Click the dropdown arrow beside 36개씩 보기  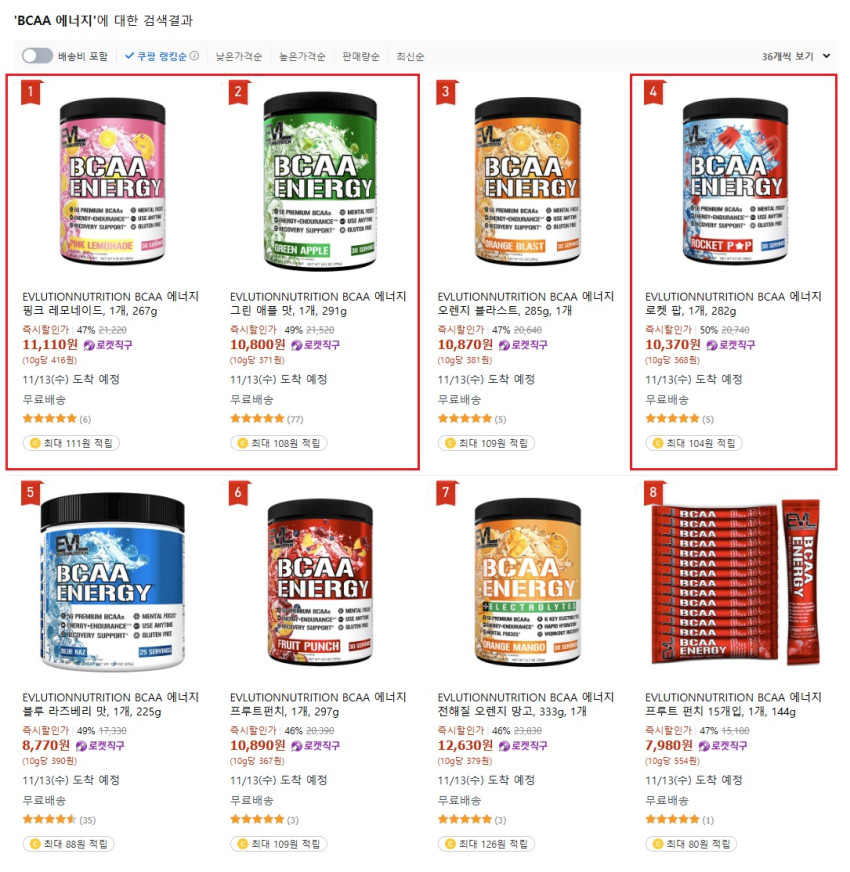[x=826, y=56]
